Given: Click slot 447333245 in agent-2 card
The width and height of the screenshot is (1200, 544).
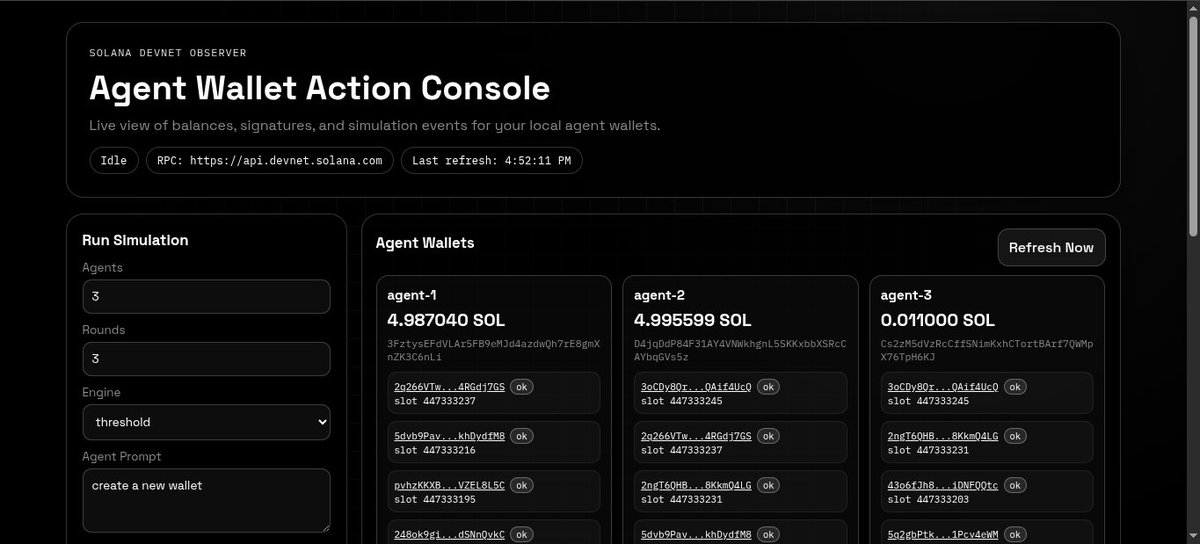Looking at the screenshot, I should tap(682, 401).
